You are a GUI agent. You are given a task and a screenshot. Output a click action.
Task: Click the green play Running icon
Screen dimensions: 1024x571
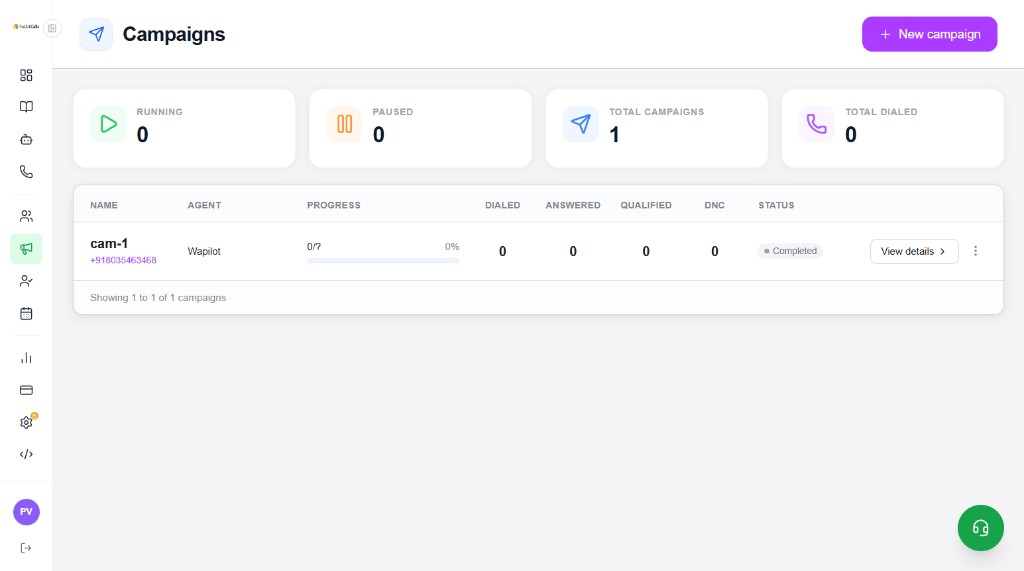point(108,123)
